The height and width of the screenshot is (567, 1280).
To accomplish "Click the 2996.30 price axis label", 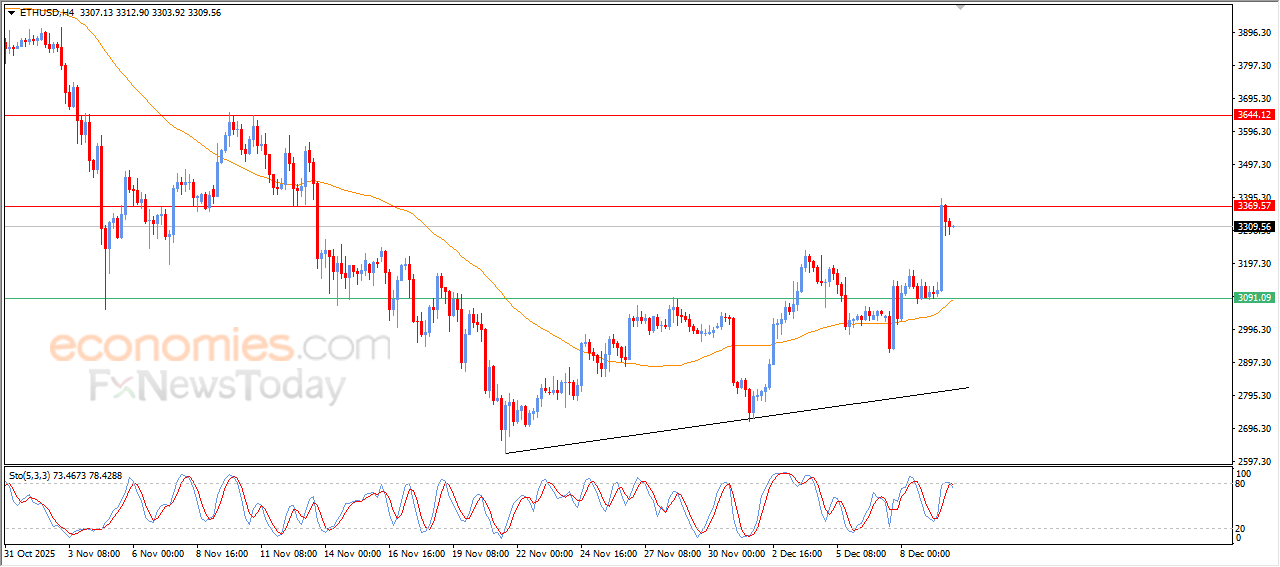I will click(1254, 330).
